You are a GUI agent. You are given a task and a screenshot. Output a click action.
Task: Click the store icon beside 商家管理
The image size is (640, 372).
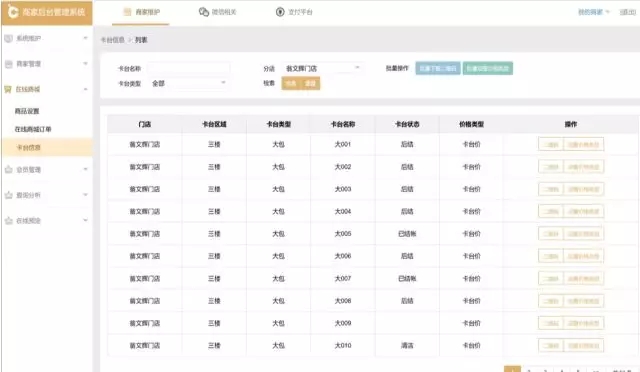coord(8,64)
